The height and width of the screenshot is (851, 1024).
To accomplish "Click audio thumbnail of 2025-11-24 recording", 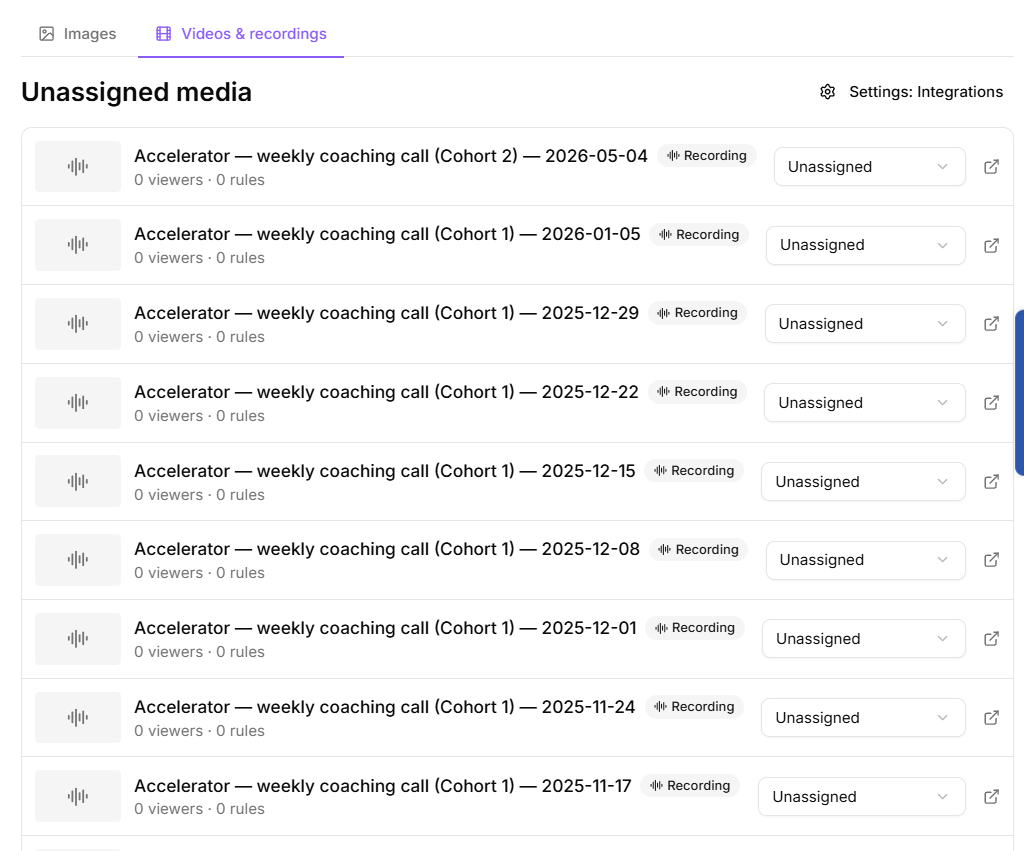I will click(78, 718).
